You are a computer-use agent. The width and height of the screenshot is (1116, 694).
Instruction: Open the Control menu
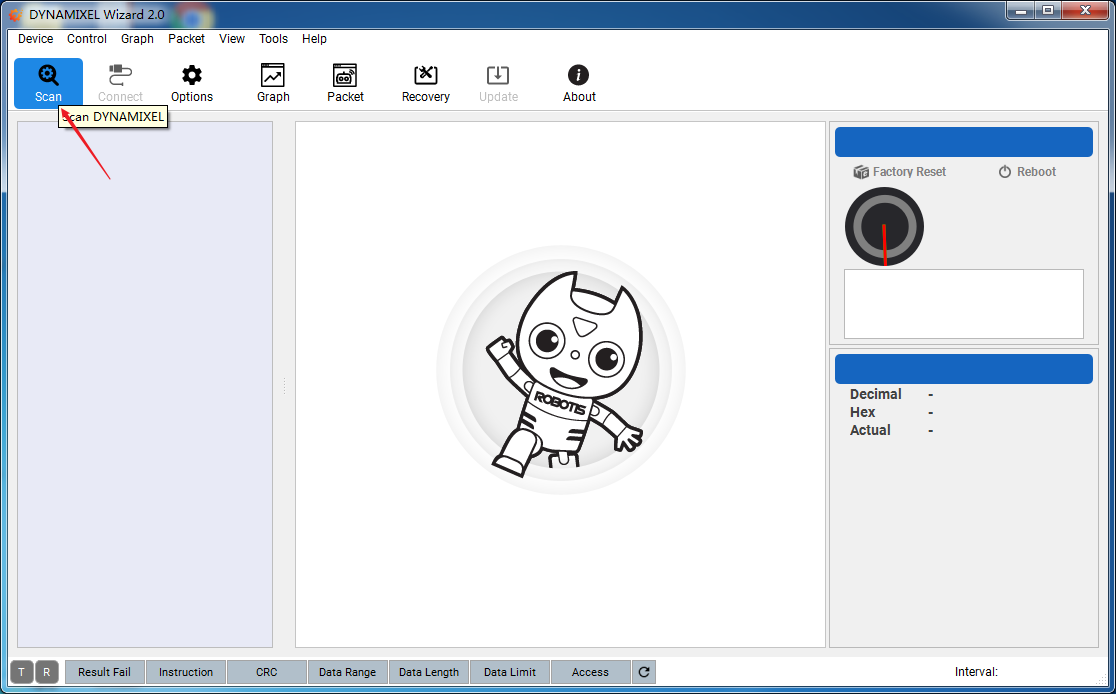tap(87, 39)
